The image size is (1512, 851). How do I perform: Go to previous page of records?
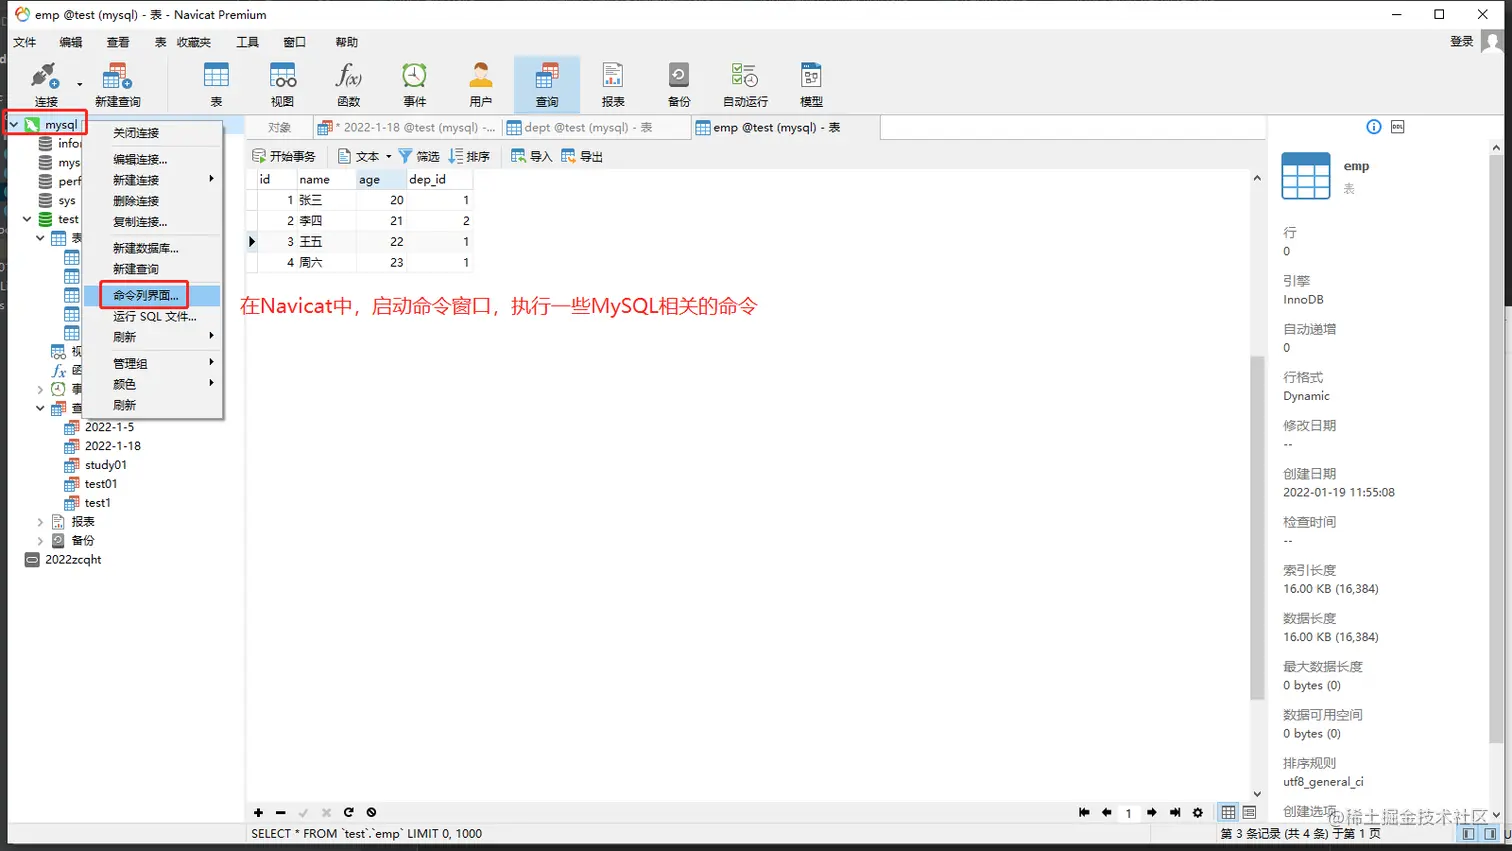tap(1106, 813)
